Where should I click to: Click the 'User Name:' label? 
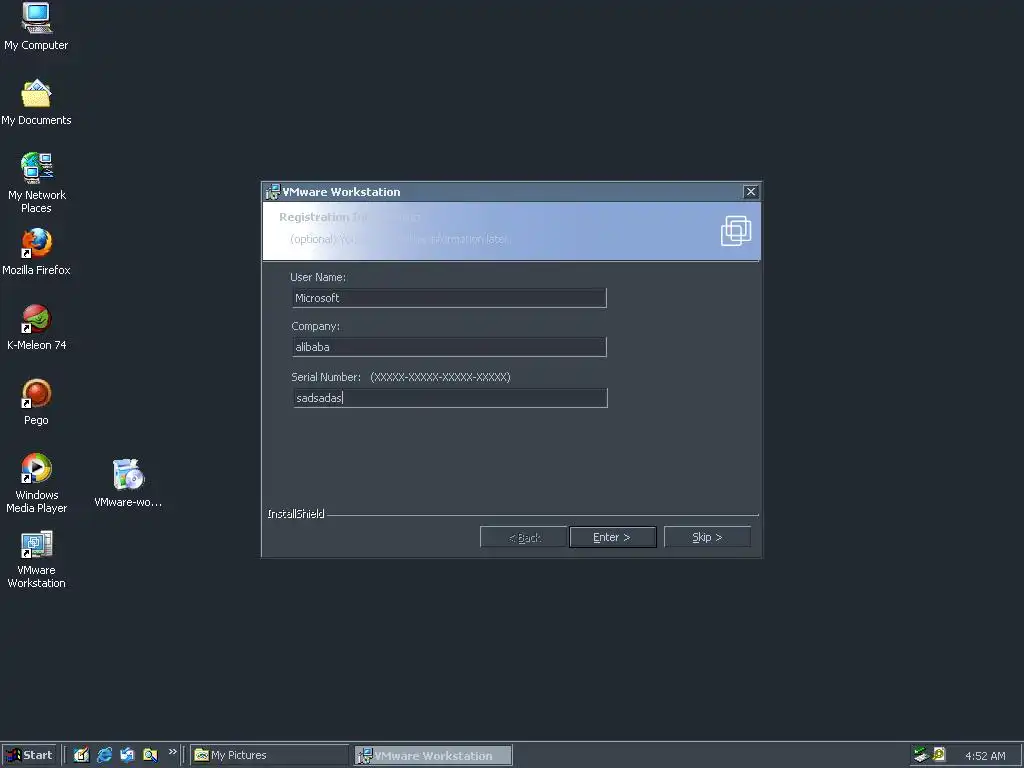[318, 277]
